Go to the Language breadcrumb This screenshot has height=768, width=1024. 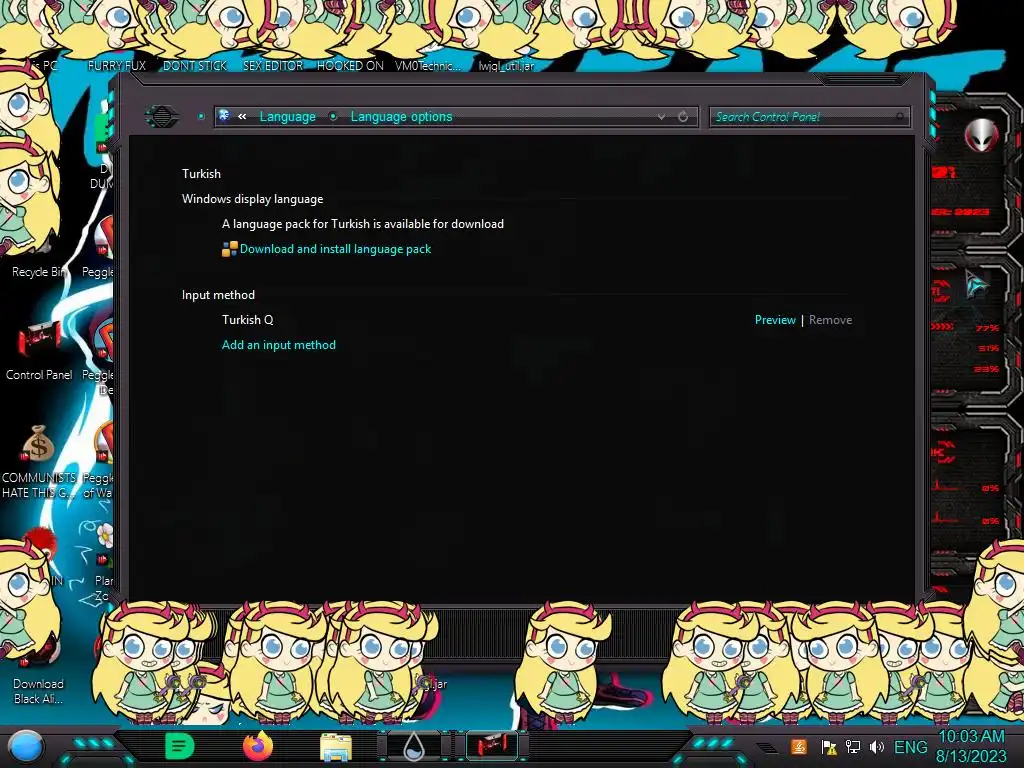click(x=287, y=116)
